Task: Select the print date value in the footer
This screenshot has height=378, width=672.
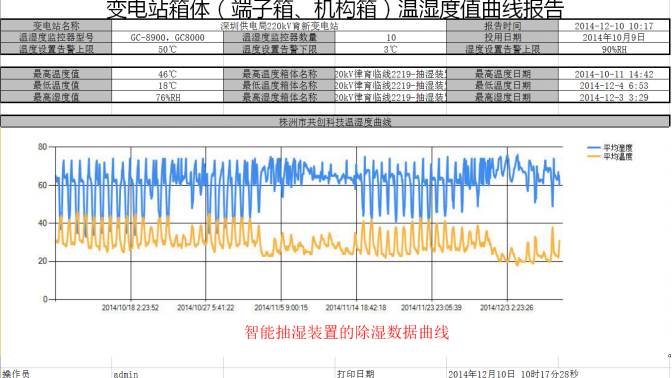Action: 513,374
